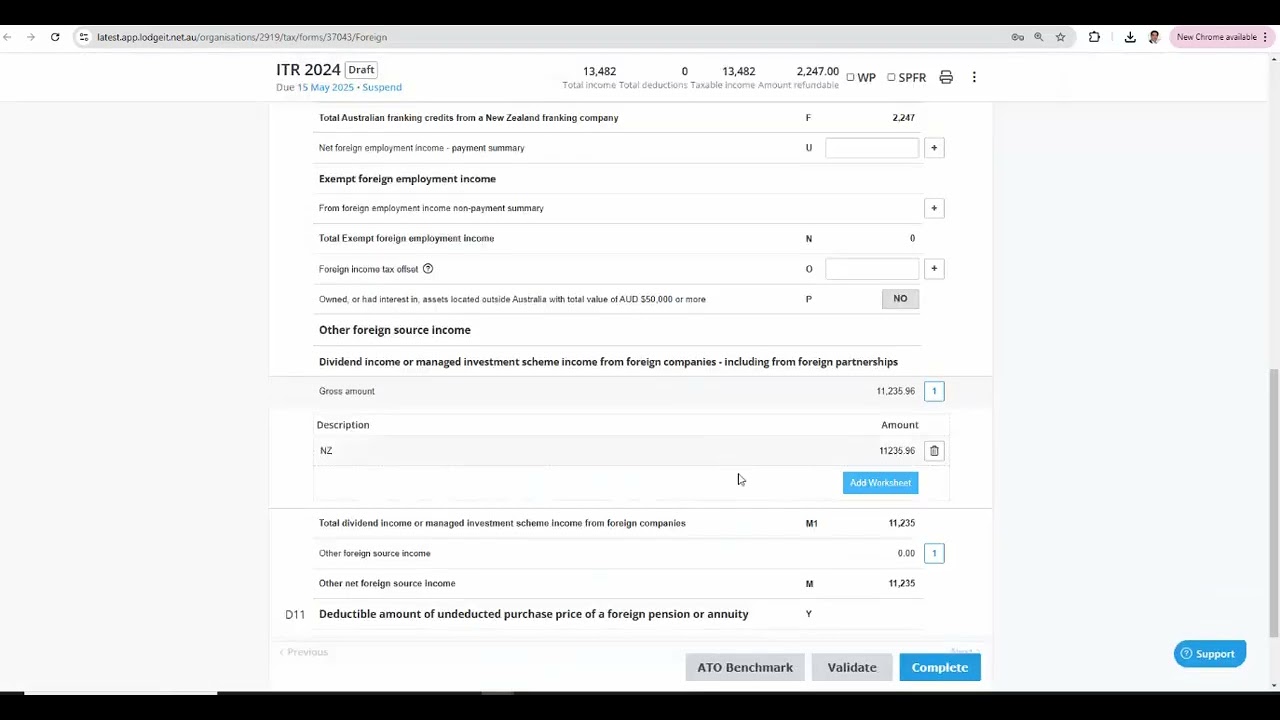Toggle the NO button for overseas assets
The image size is (1280, 720).
[x=900, y=299]
